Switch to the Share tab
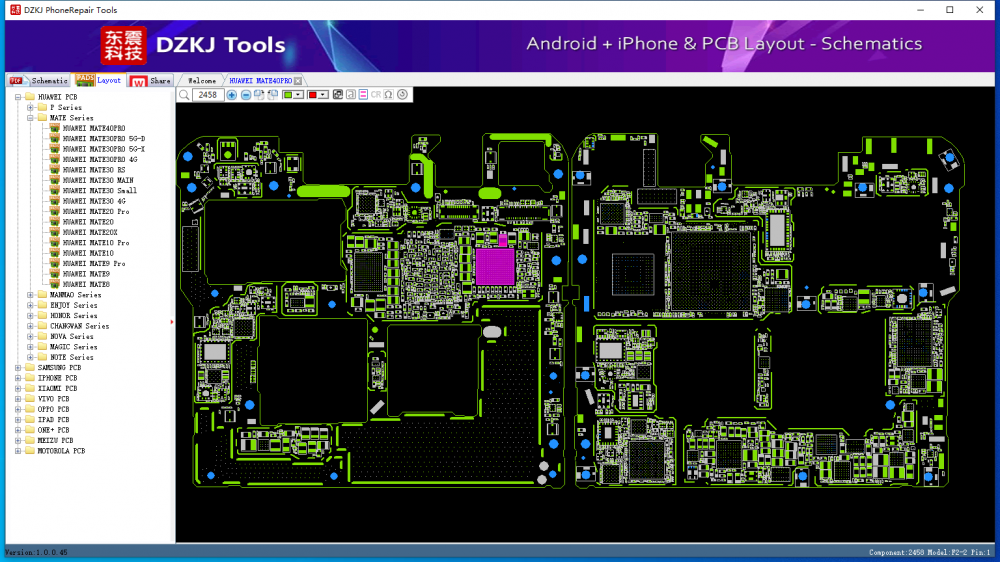Screen dimensions: 1000x562 (x=151, y=80)
